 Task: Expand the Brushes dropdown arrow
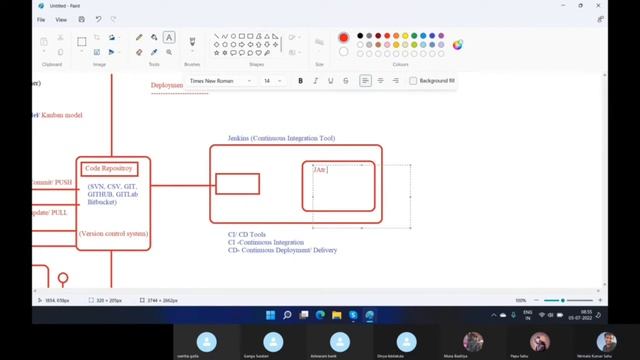coord(192,52)
